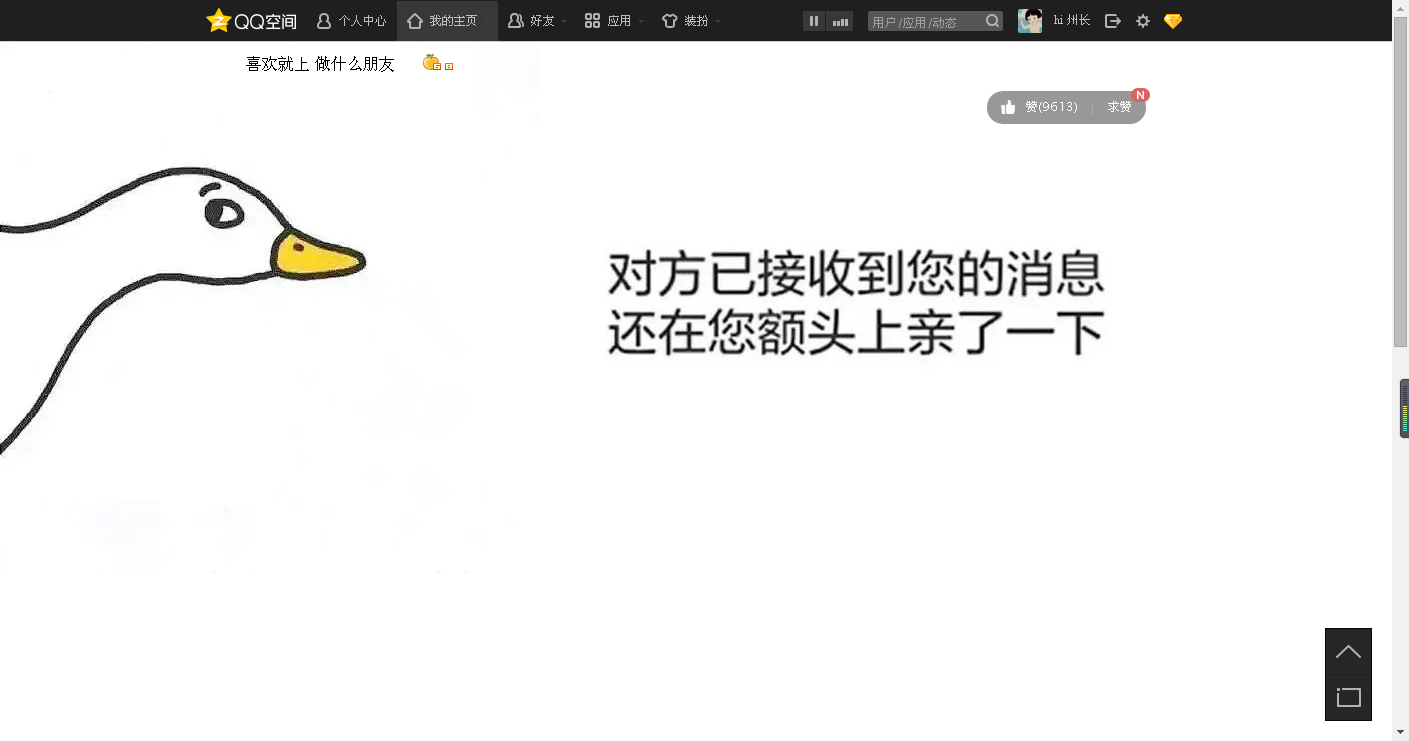
Task: Open the settings gear icon
Action: click(x=1143, y=21)
